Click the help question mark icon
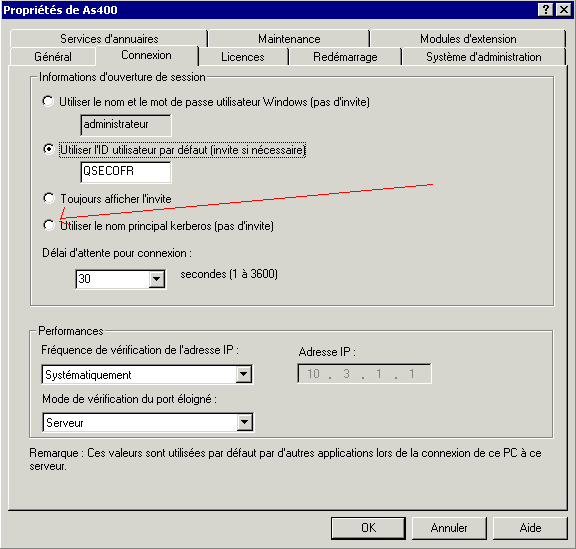The height and width of the screenshot is (549, 576). (x=546, y=9)
